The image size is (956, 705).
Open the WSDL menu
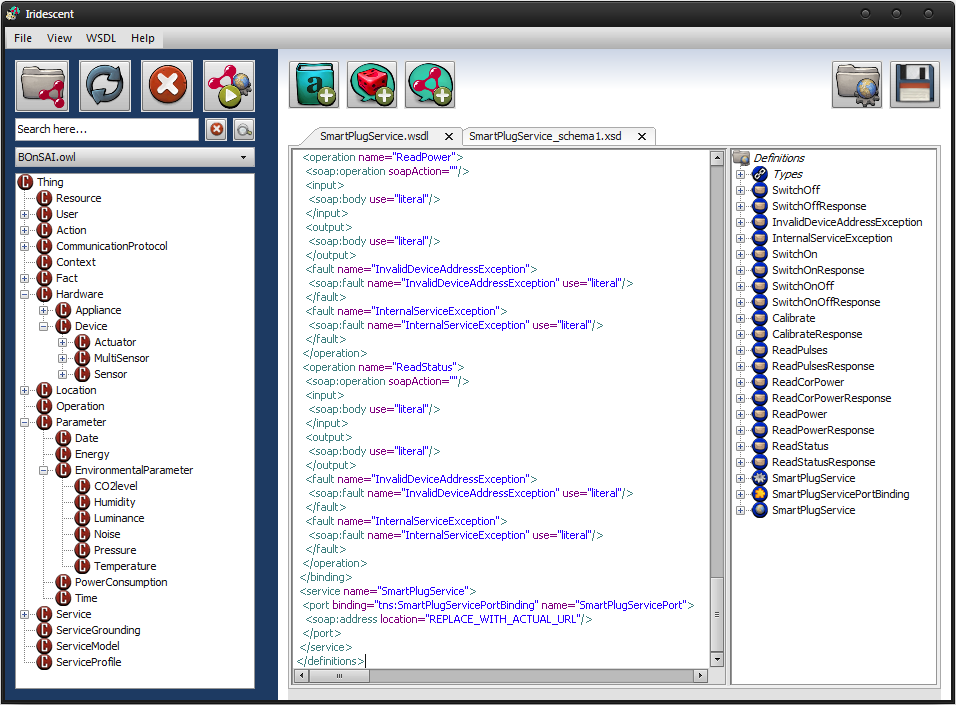pyautogui.click(x=101, y=38)
